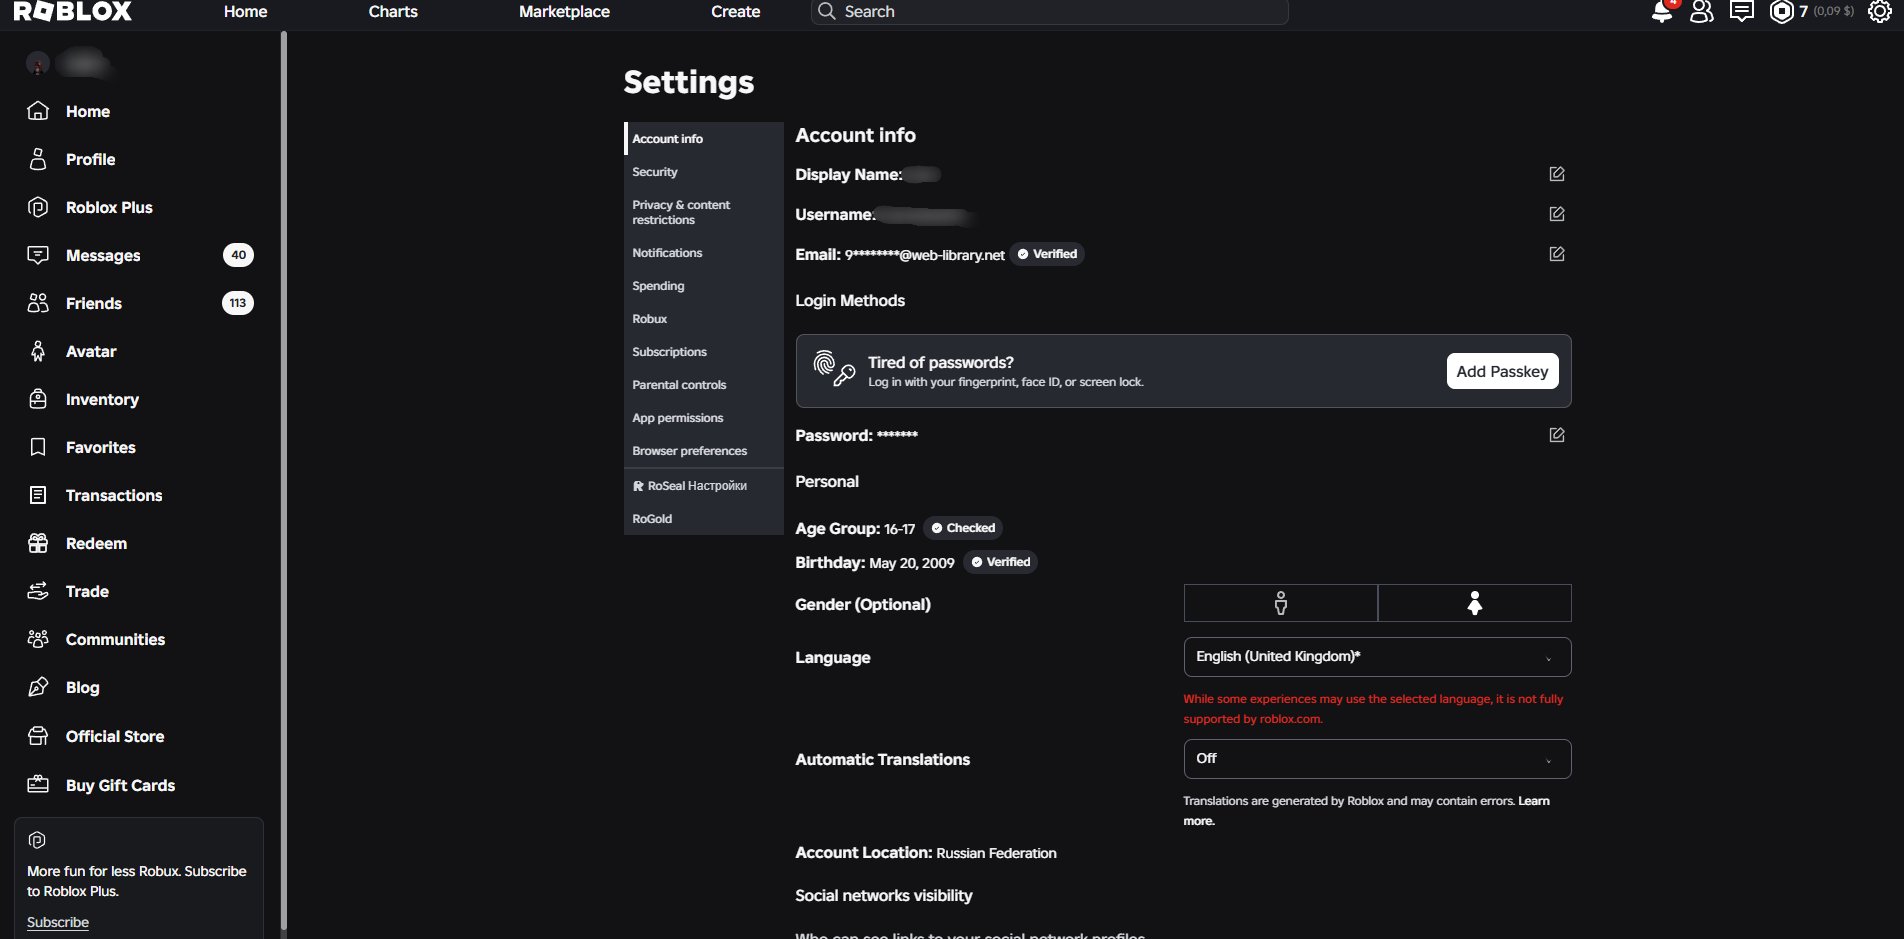Viewport: 1904px width, 939px height.
Task: Open Privacy & content restrictions tab
Action: (704, 212)
